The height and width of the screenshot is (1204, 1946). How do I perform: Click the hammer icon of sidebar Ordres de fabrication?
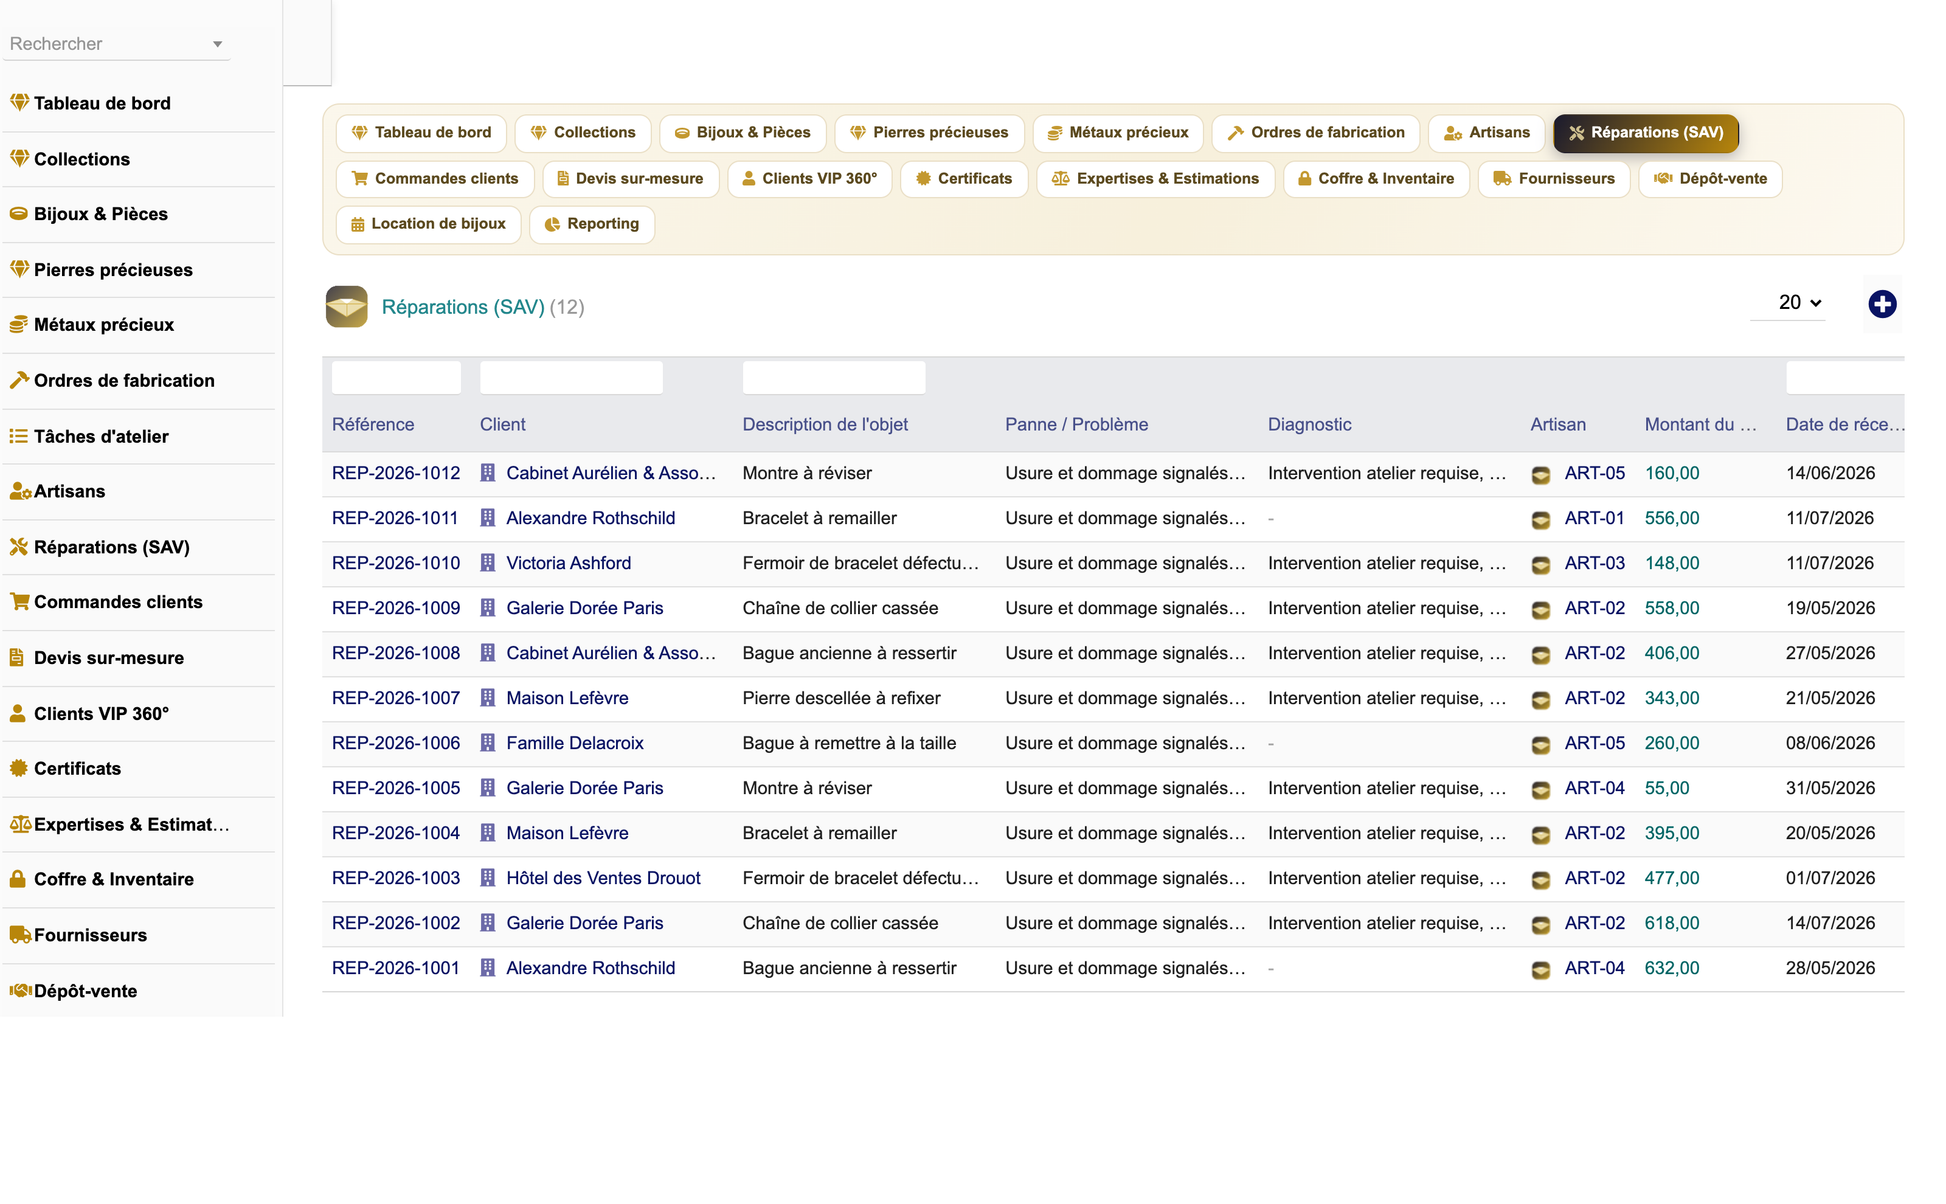pos(19,380)
